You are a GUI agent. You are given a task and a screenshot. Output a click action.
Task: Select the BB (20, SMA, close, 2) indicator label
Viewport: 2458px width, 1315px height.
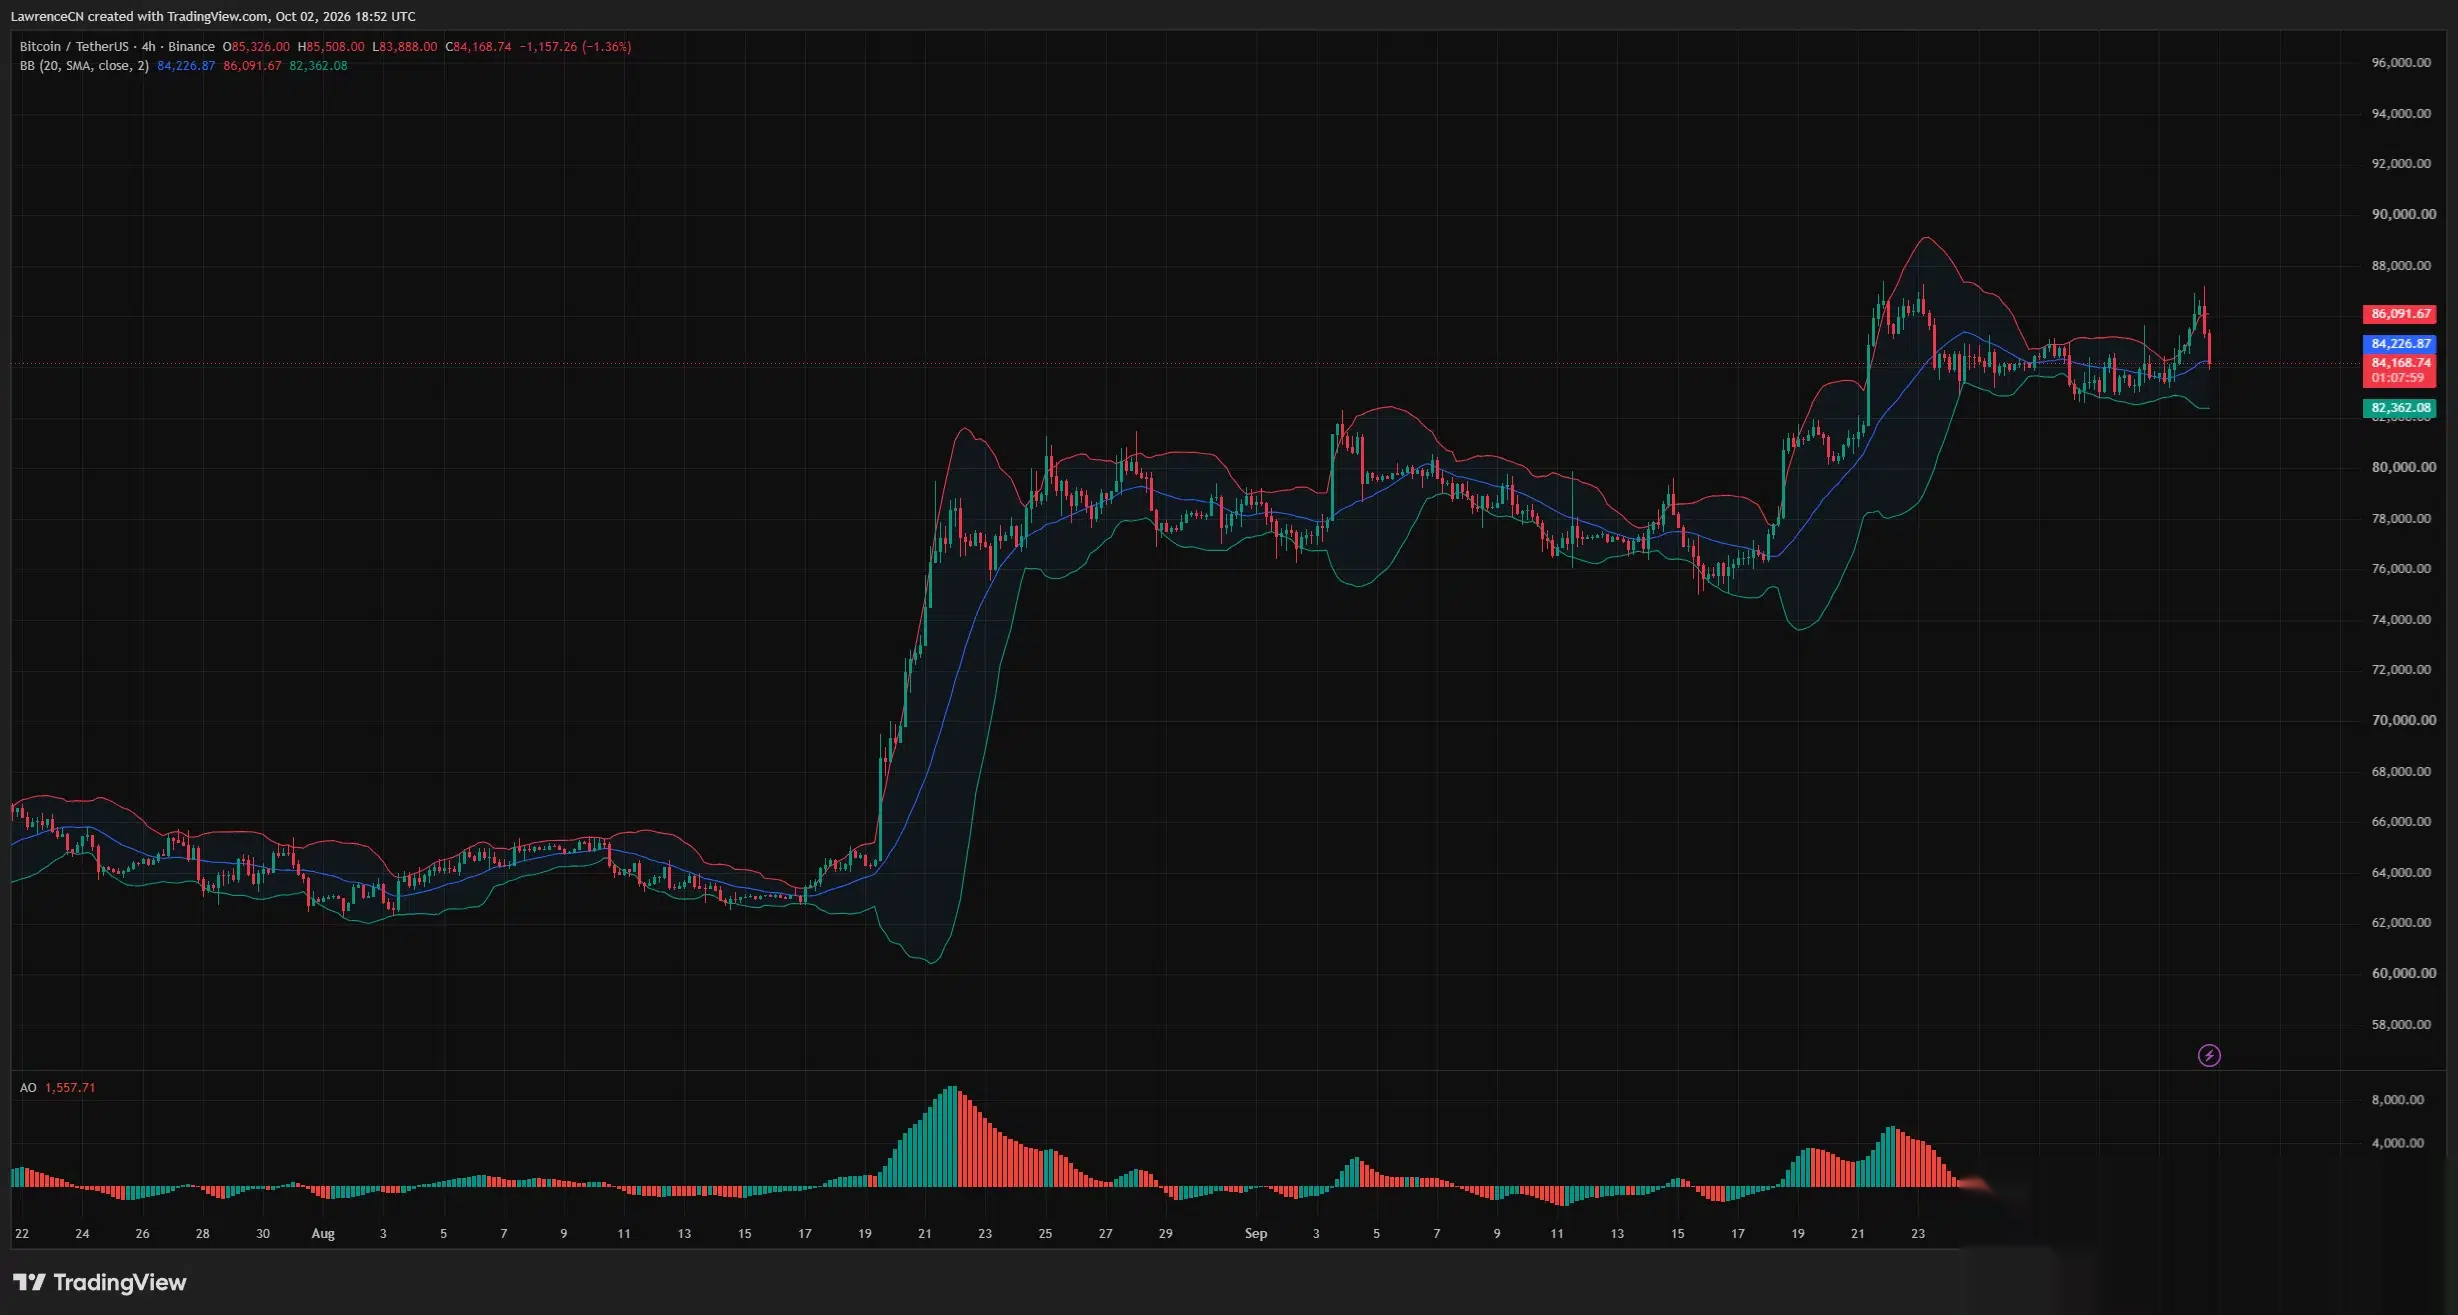(84, 66)
